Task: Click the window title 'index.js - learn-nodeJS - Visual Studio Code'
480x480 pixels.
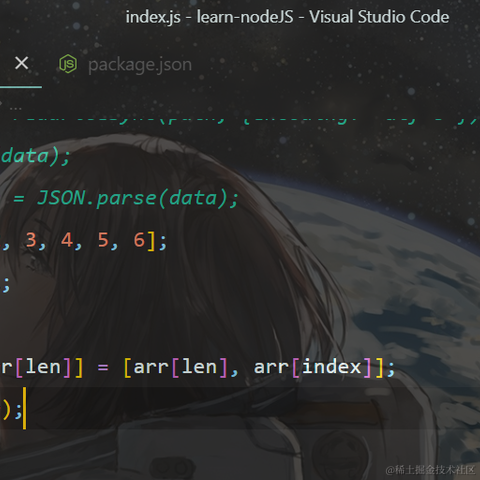Action: pyautogui.click(x=287, y=17)
